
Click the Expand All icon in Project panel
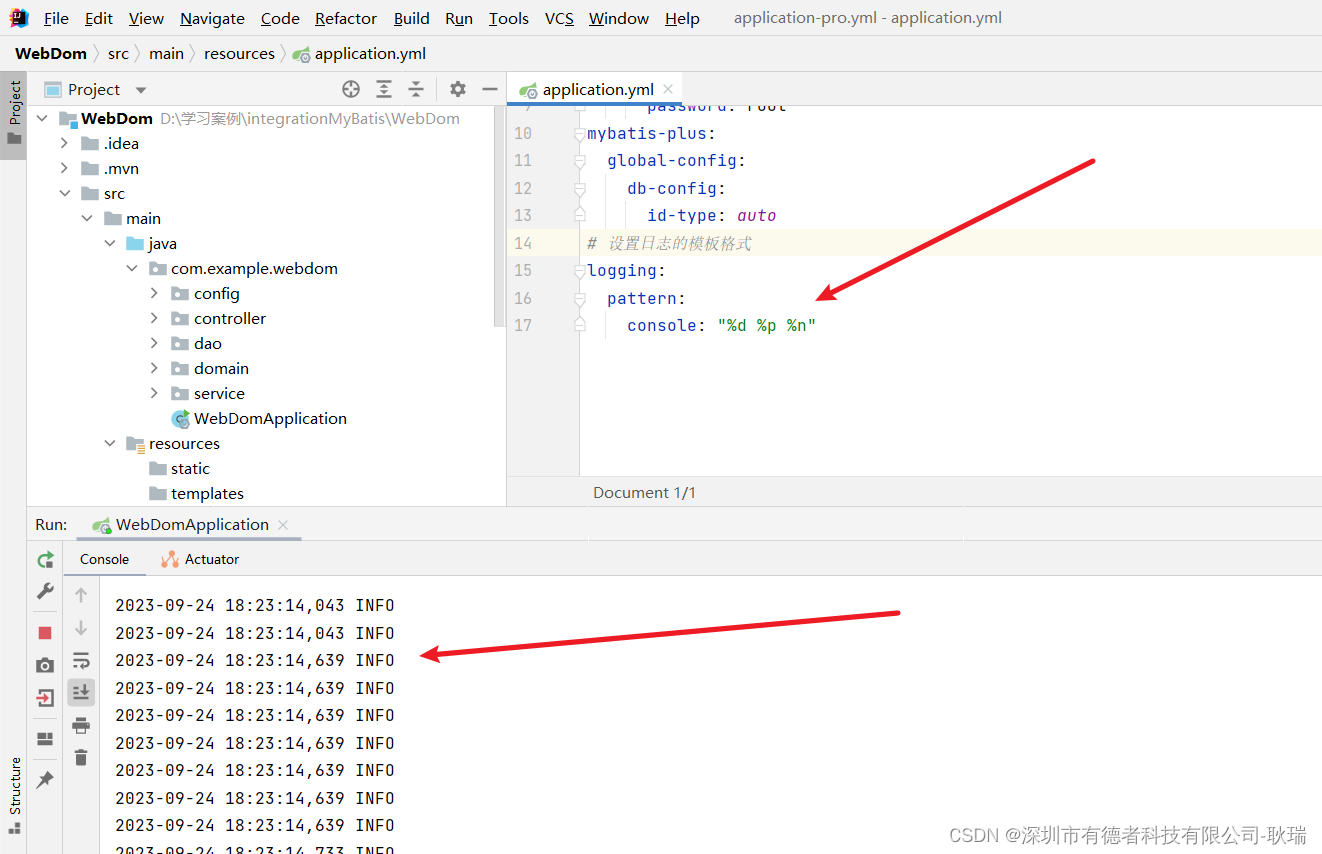tap(384, 89)
